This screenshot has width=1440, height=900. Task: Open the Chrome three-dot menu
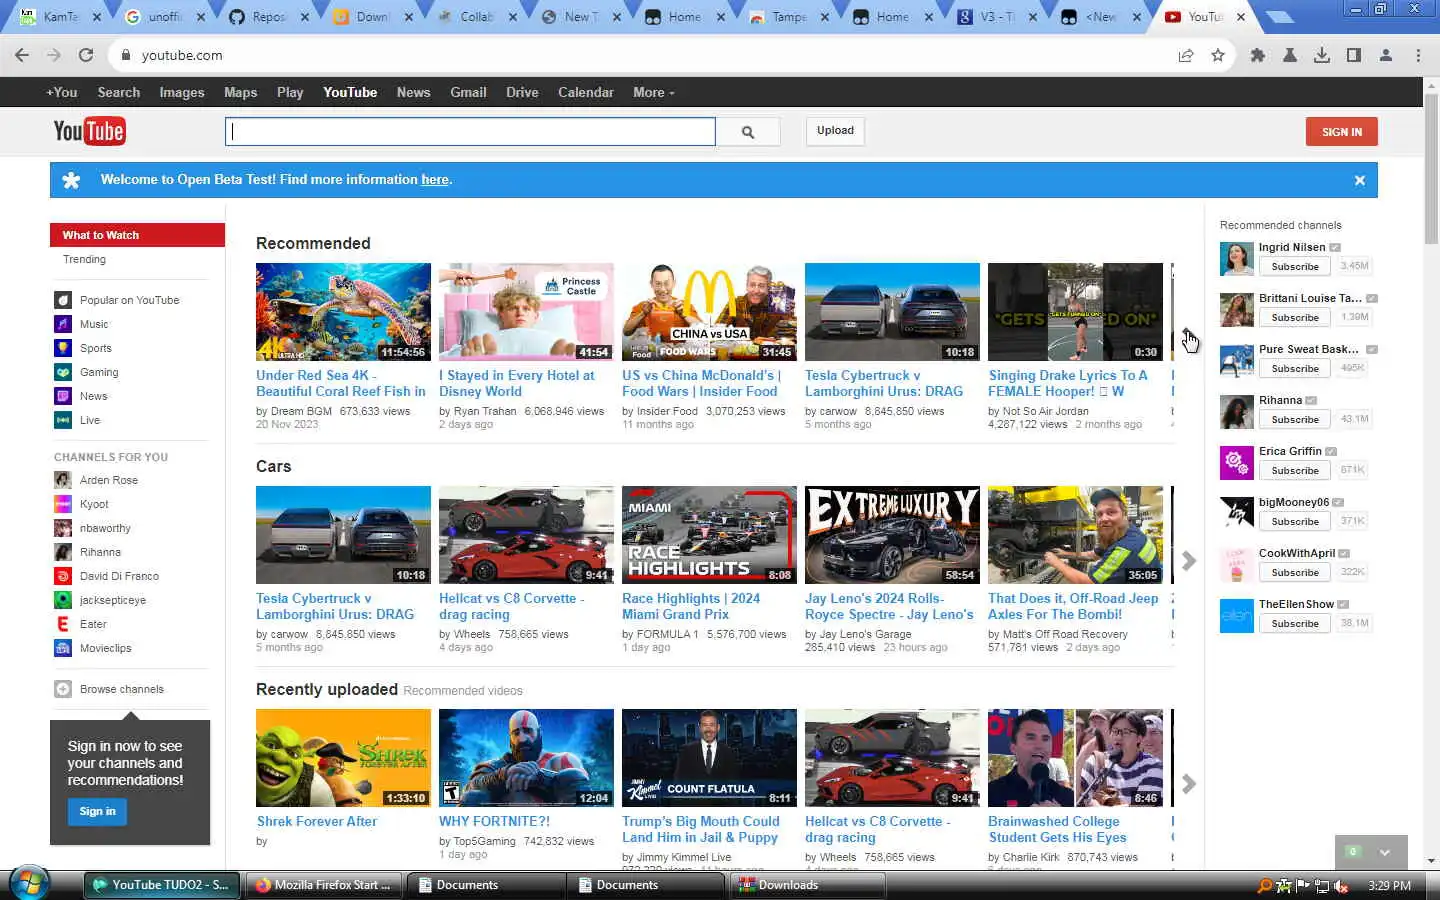(x=1418, y=55)
